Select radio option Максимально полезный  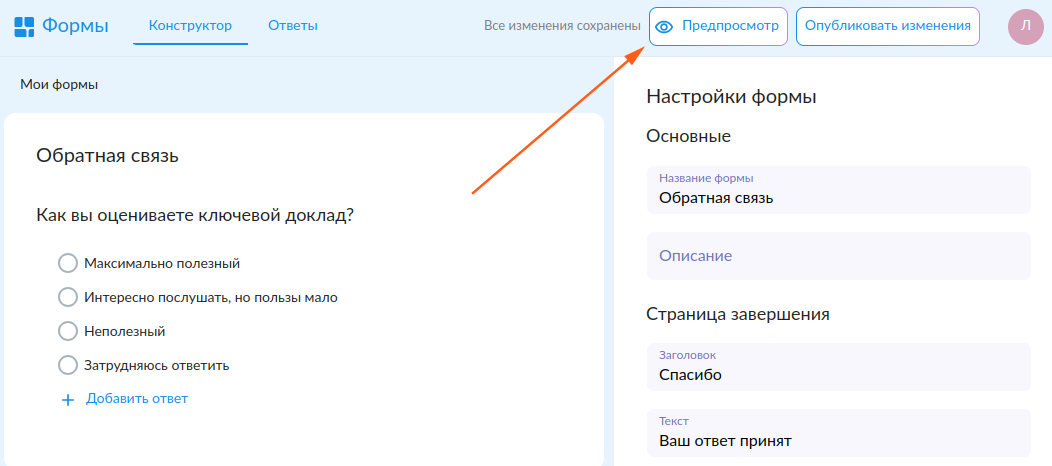tap(68, 264)
